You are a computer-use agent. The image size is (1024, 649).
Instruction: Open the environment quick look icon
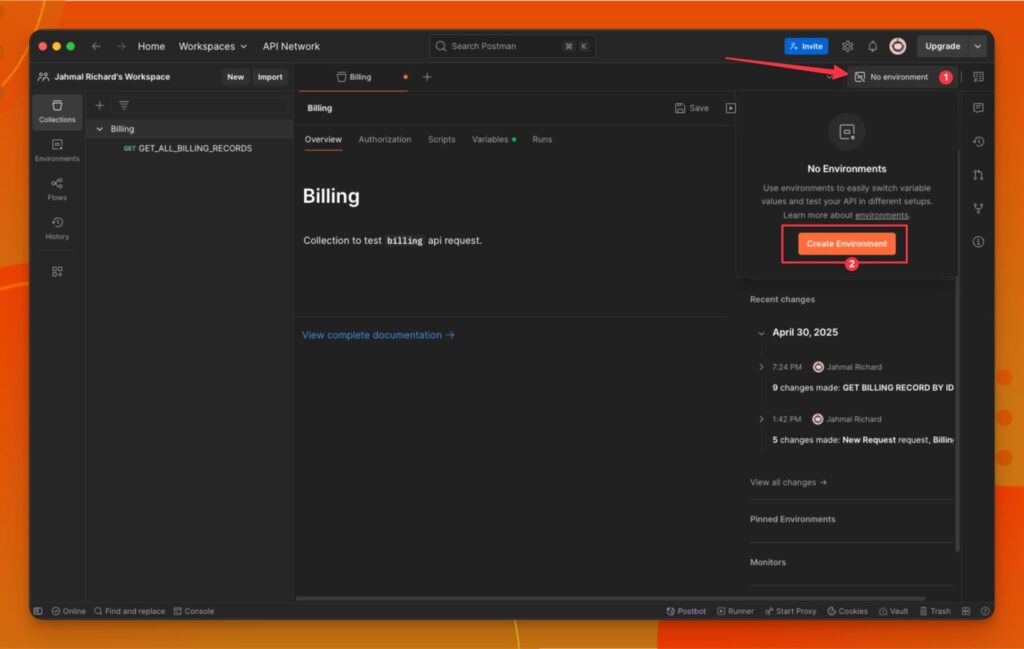[978, 77]
